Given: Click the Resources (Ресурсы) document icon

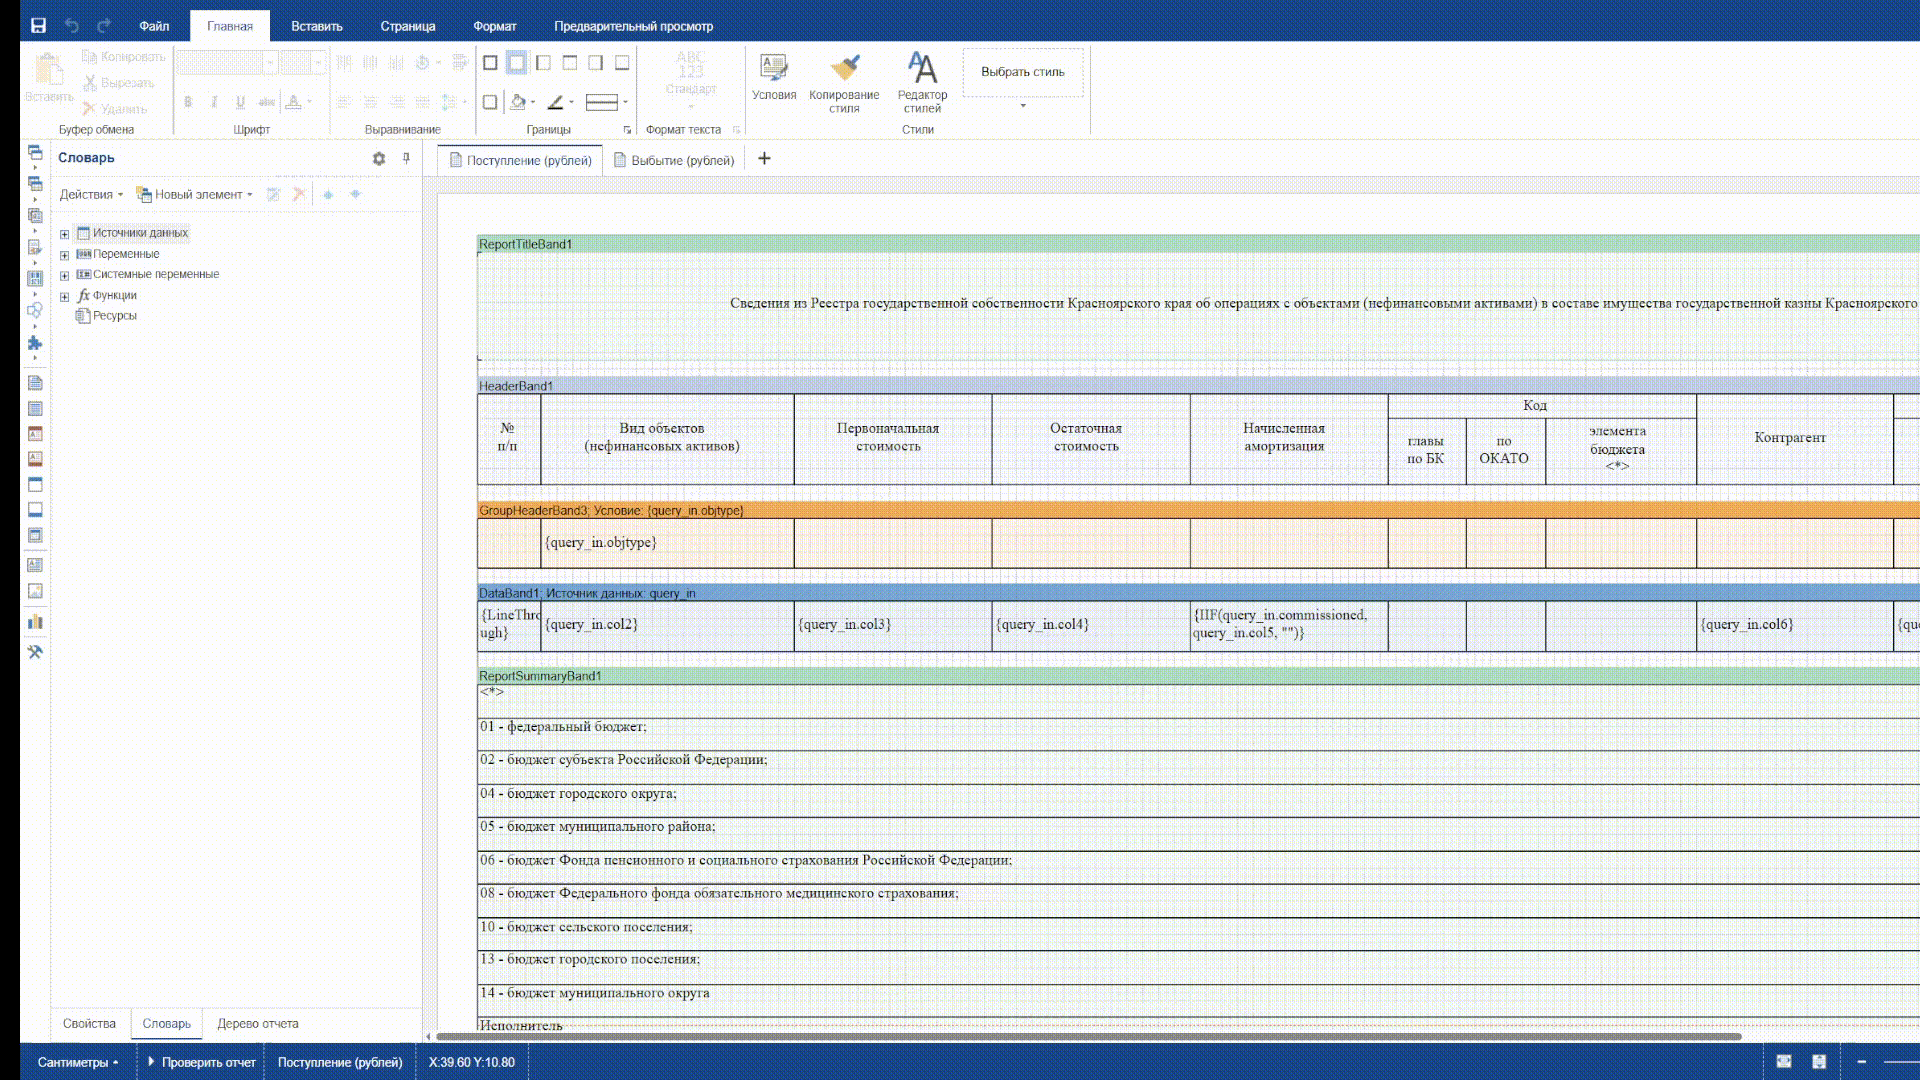Looking at the screenshot, I should pos(84,315).
